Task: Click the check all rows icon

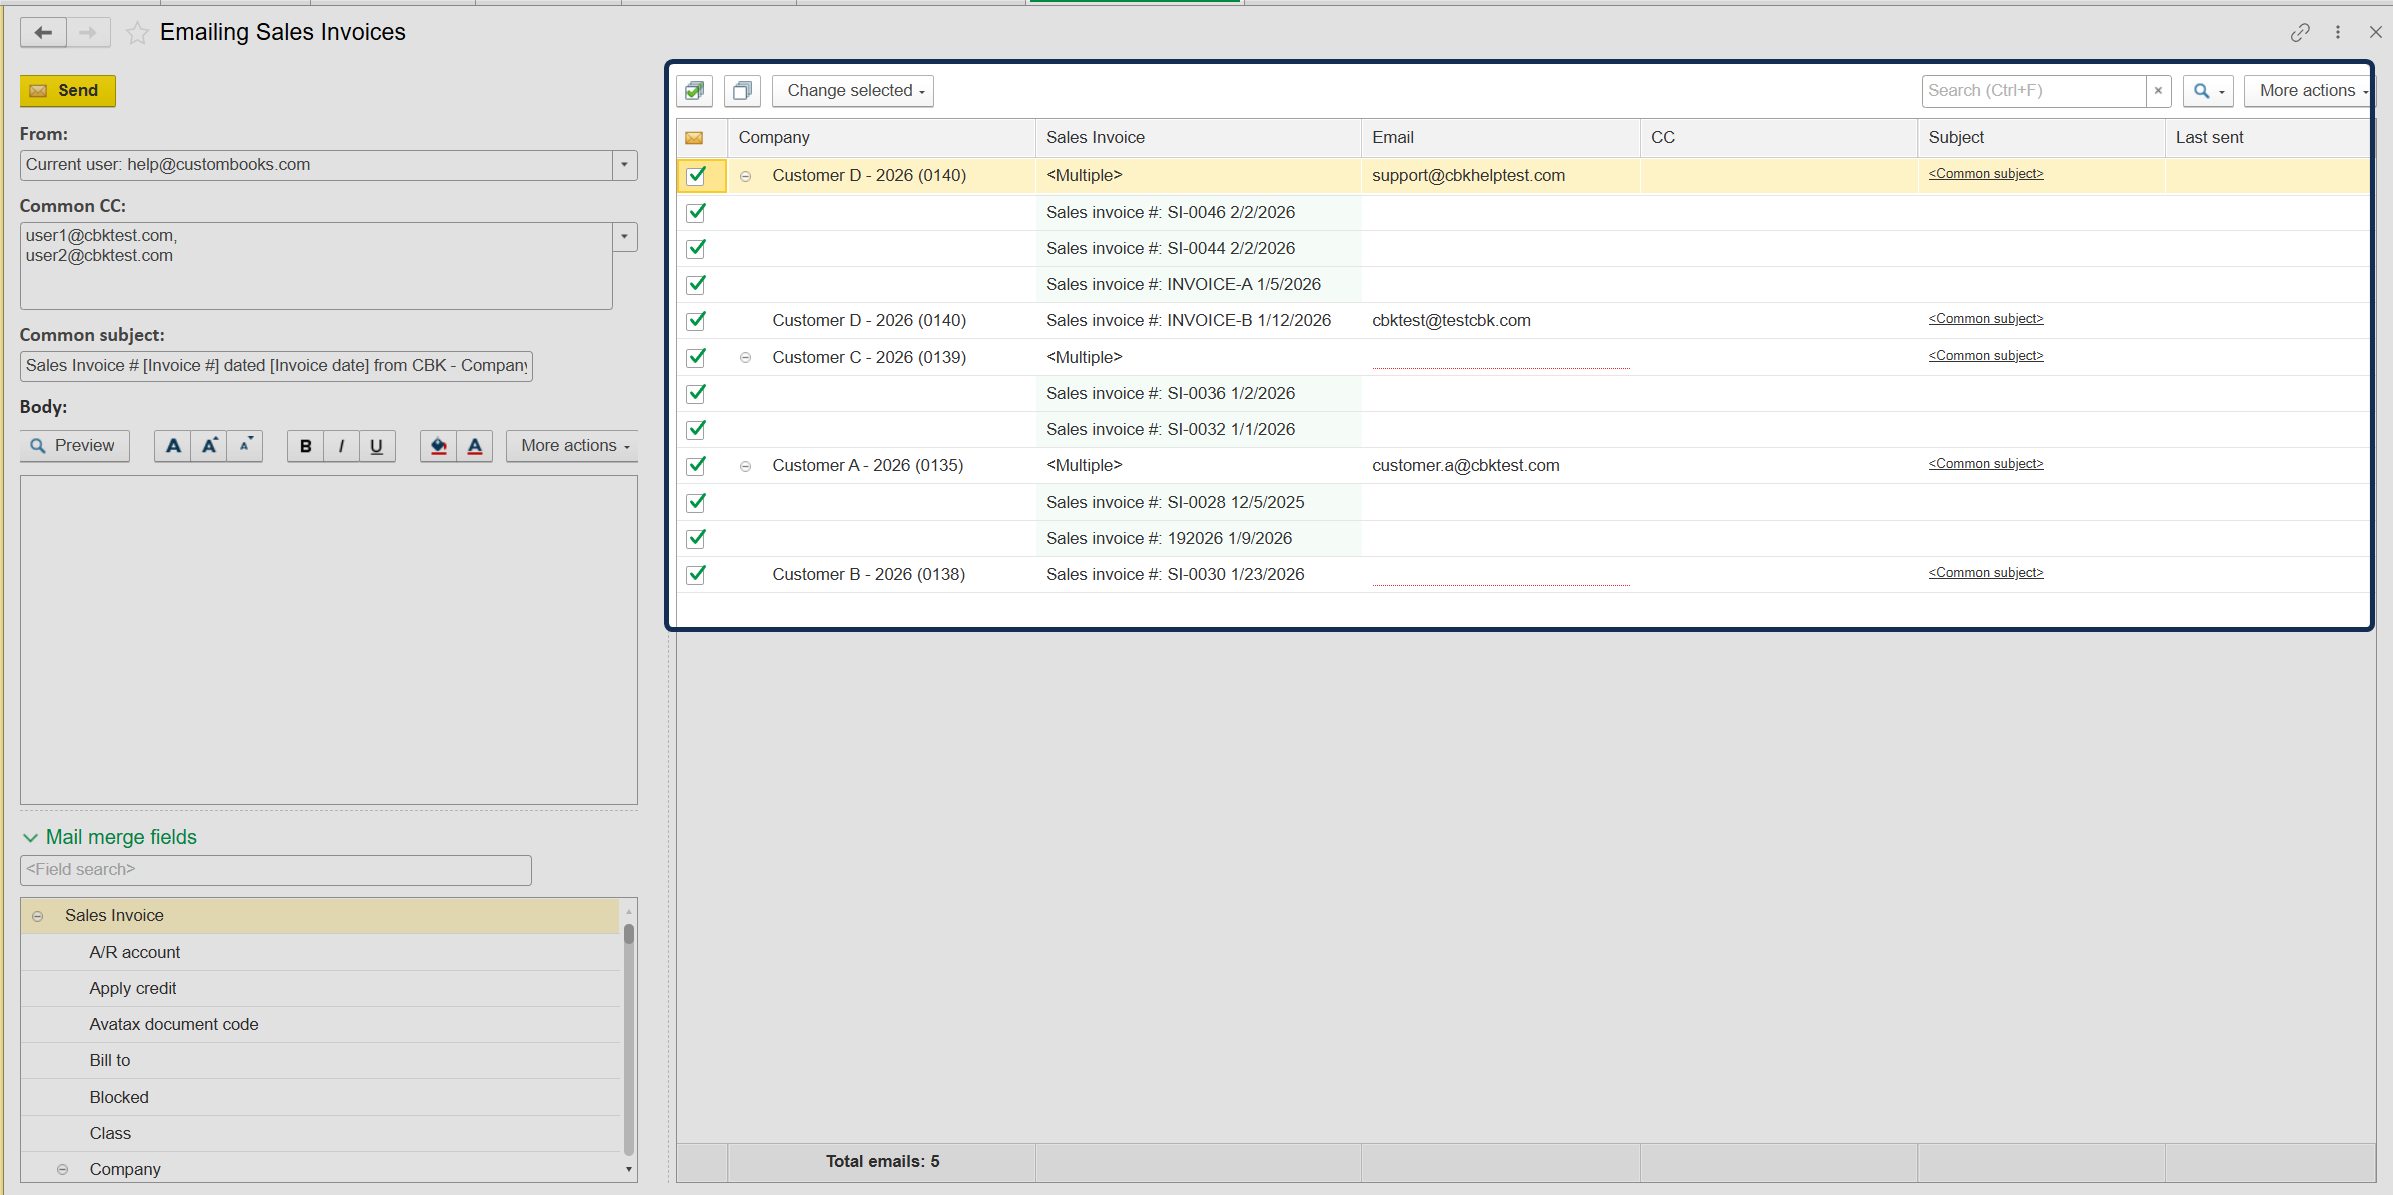Action: 694,91
